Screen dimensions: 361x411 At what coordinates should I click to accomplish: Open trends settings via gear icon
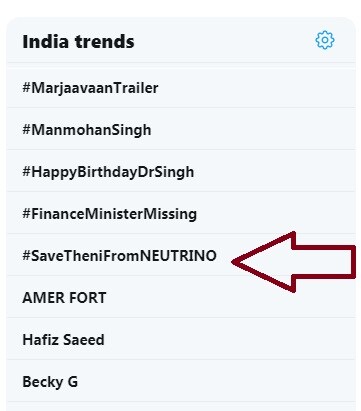325,40
